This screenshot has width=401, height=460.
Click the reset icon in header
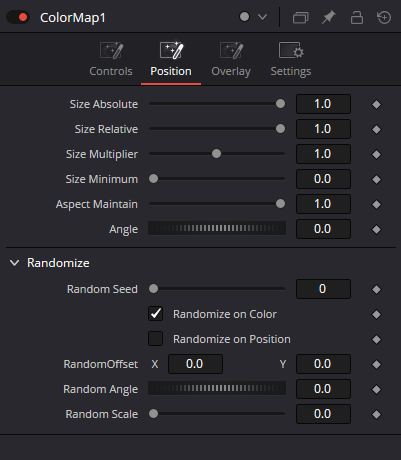[384, 17]
